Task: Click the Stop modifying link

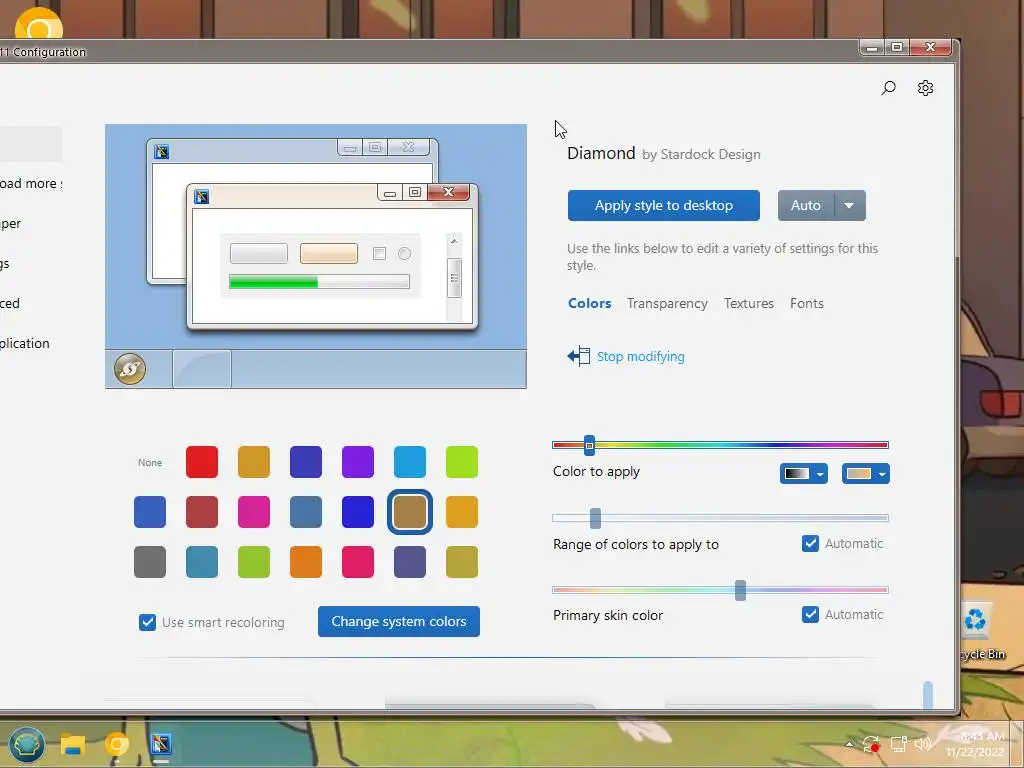Action: click(x=641, y=357)
